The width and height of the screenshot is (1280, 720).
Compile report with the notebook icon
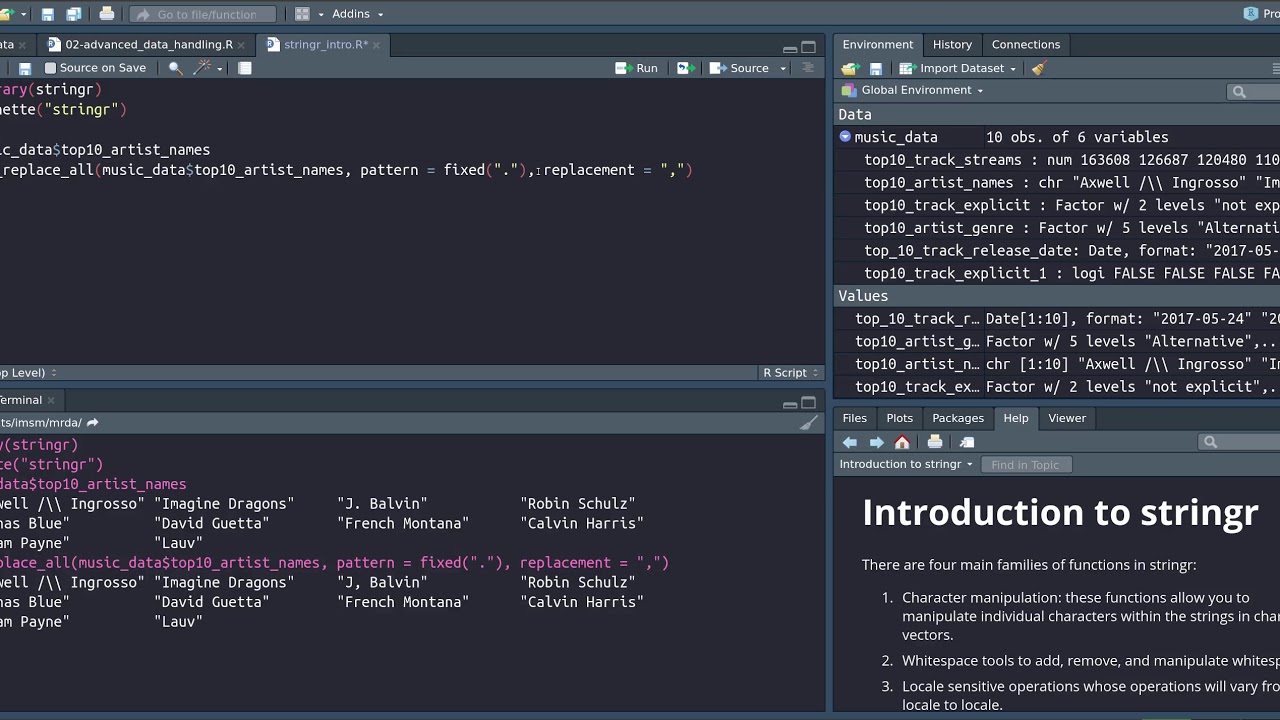(x=245, y=68)
